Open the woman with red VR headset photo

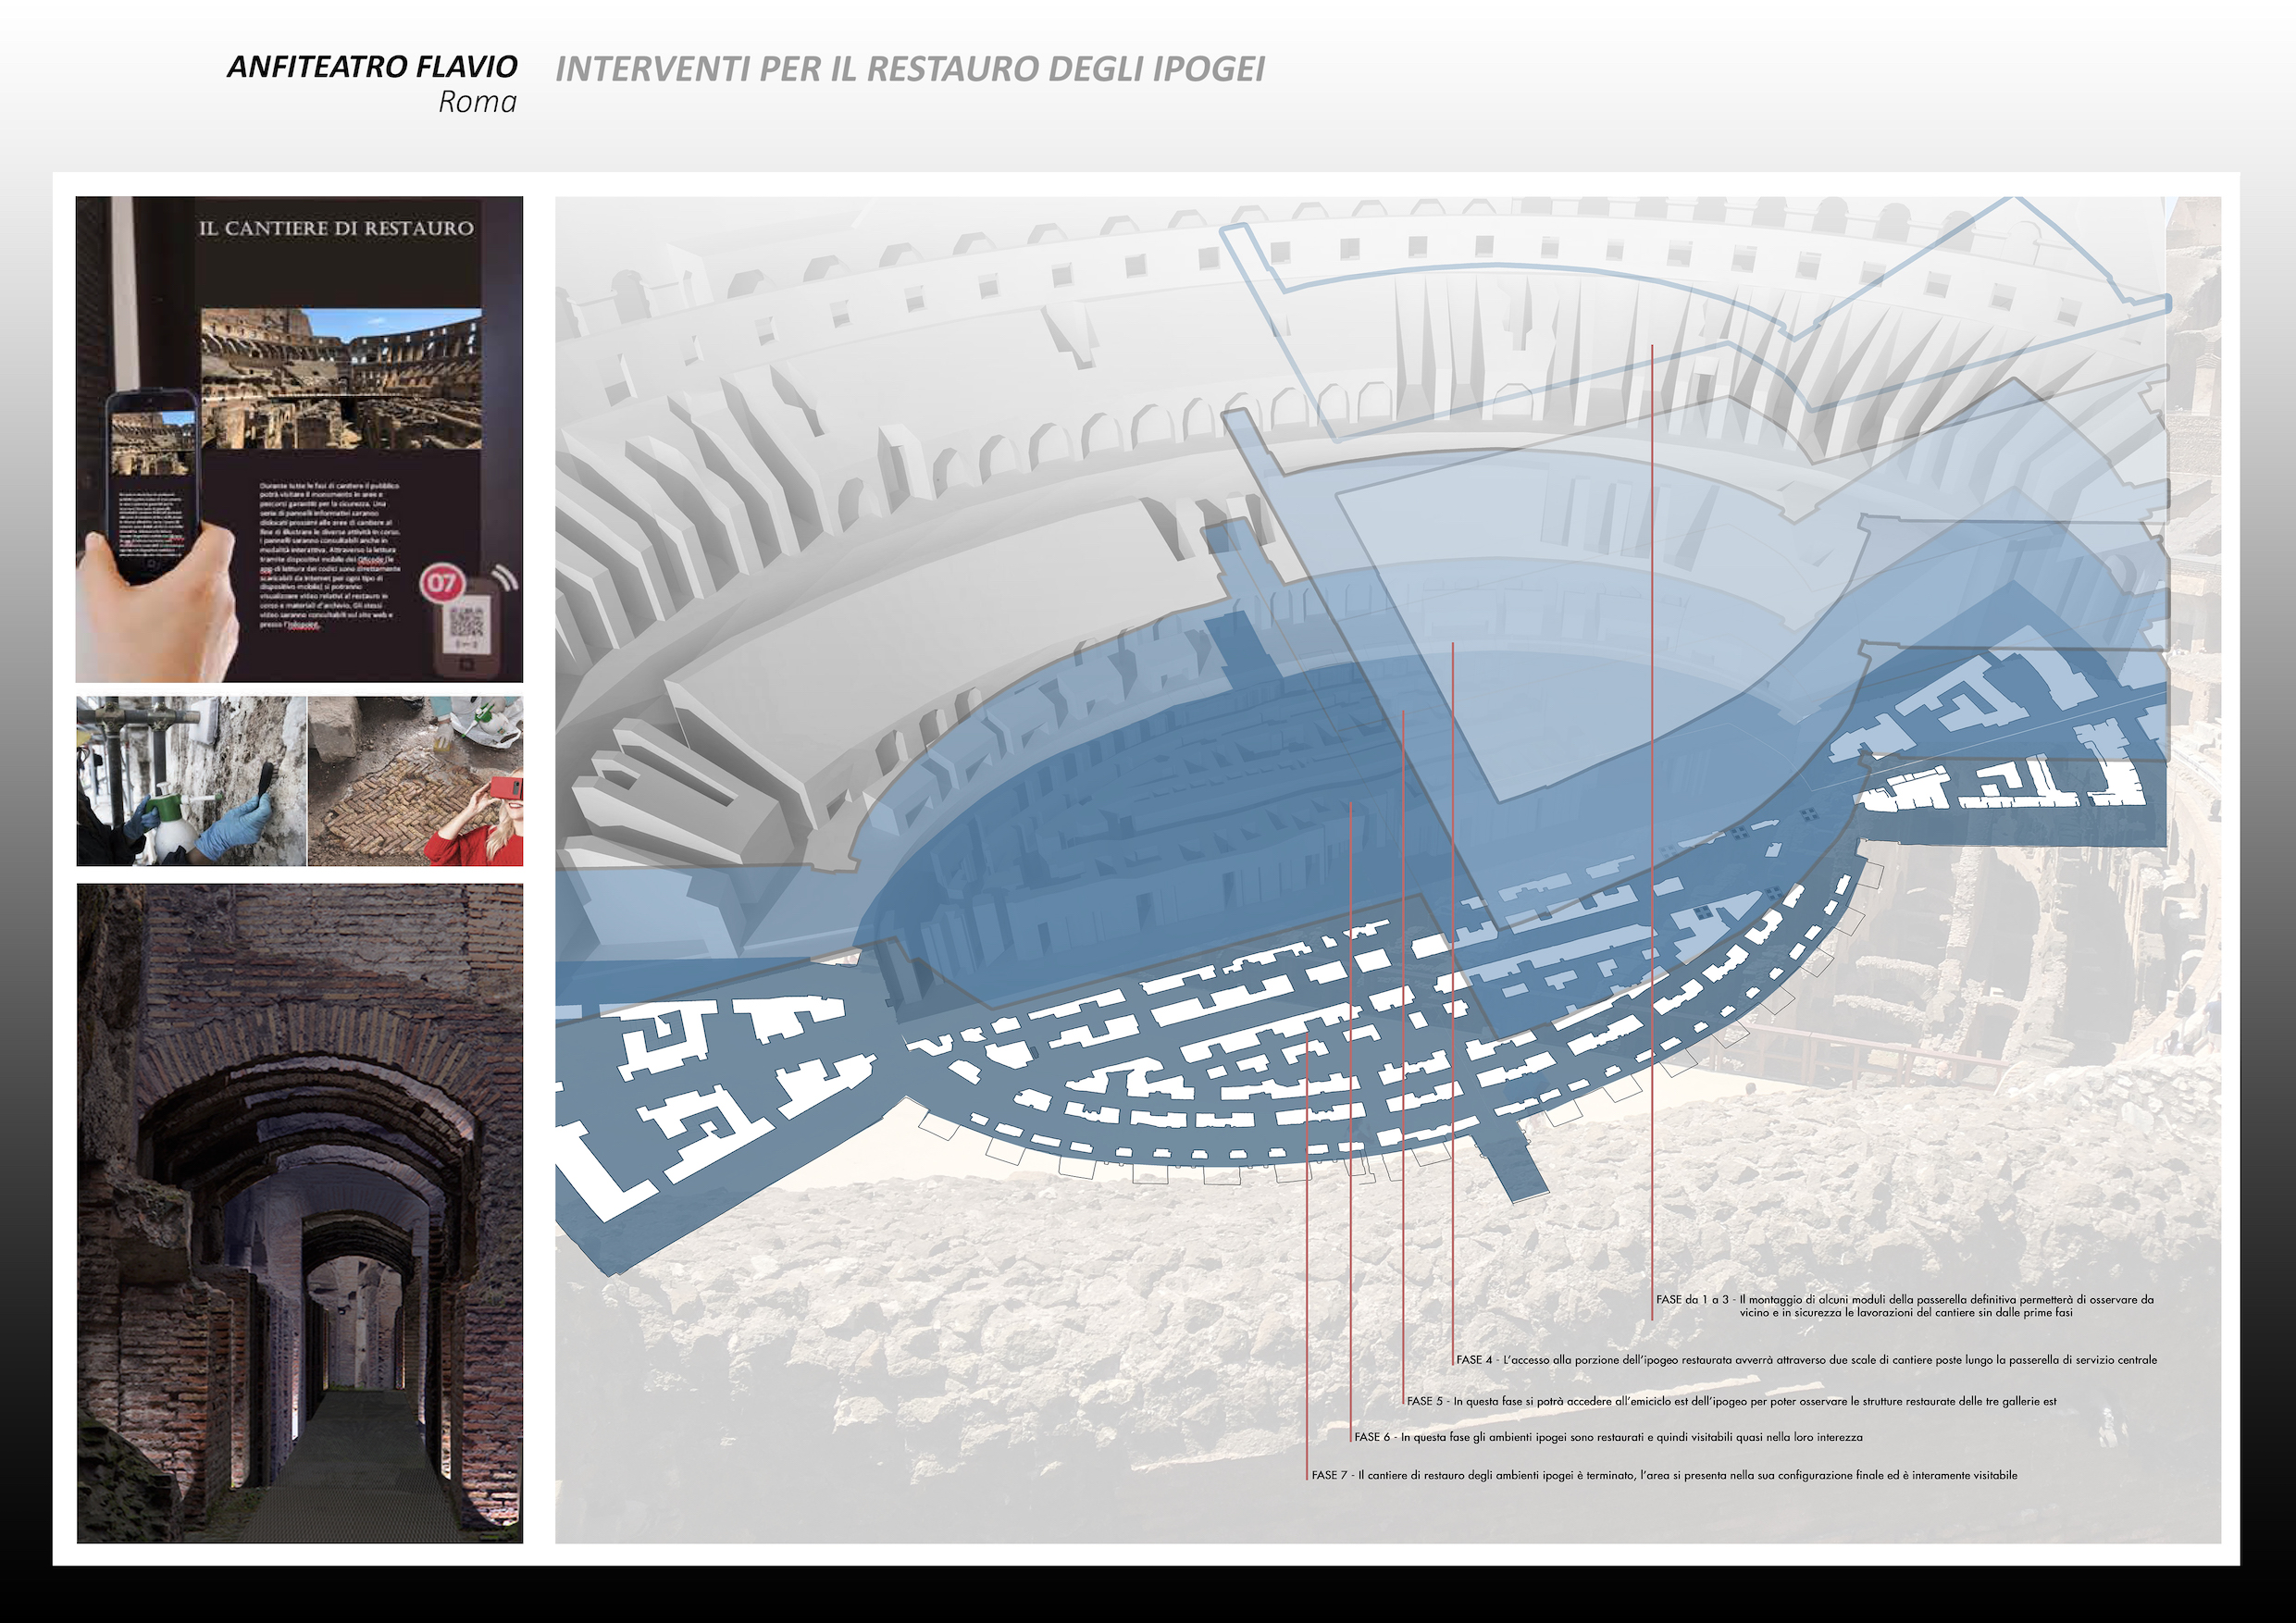point(415,781)
